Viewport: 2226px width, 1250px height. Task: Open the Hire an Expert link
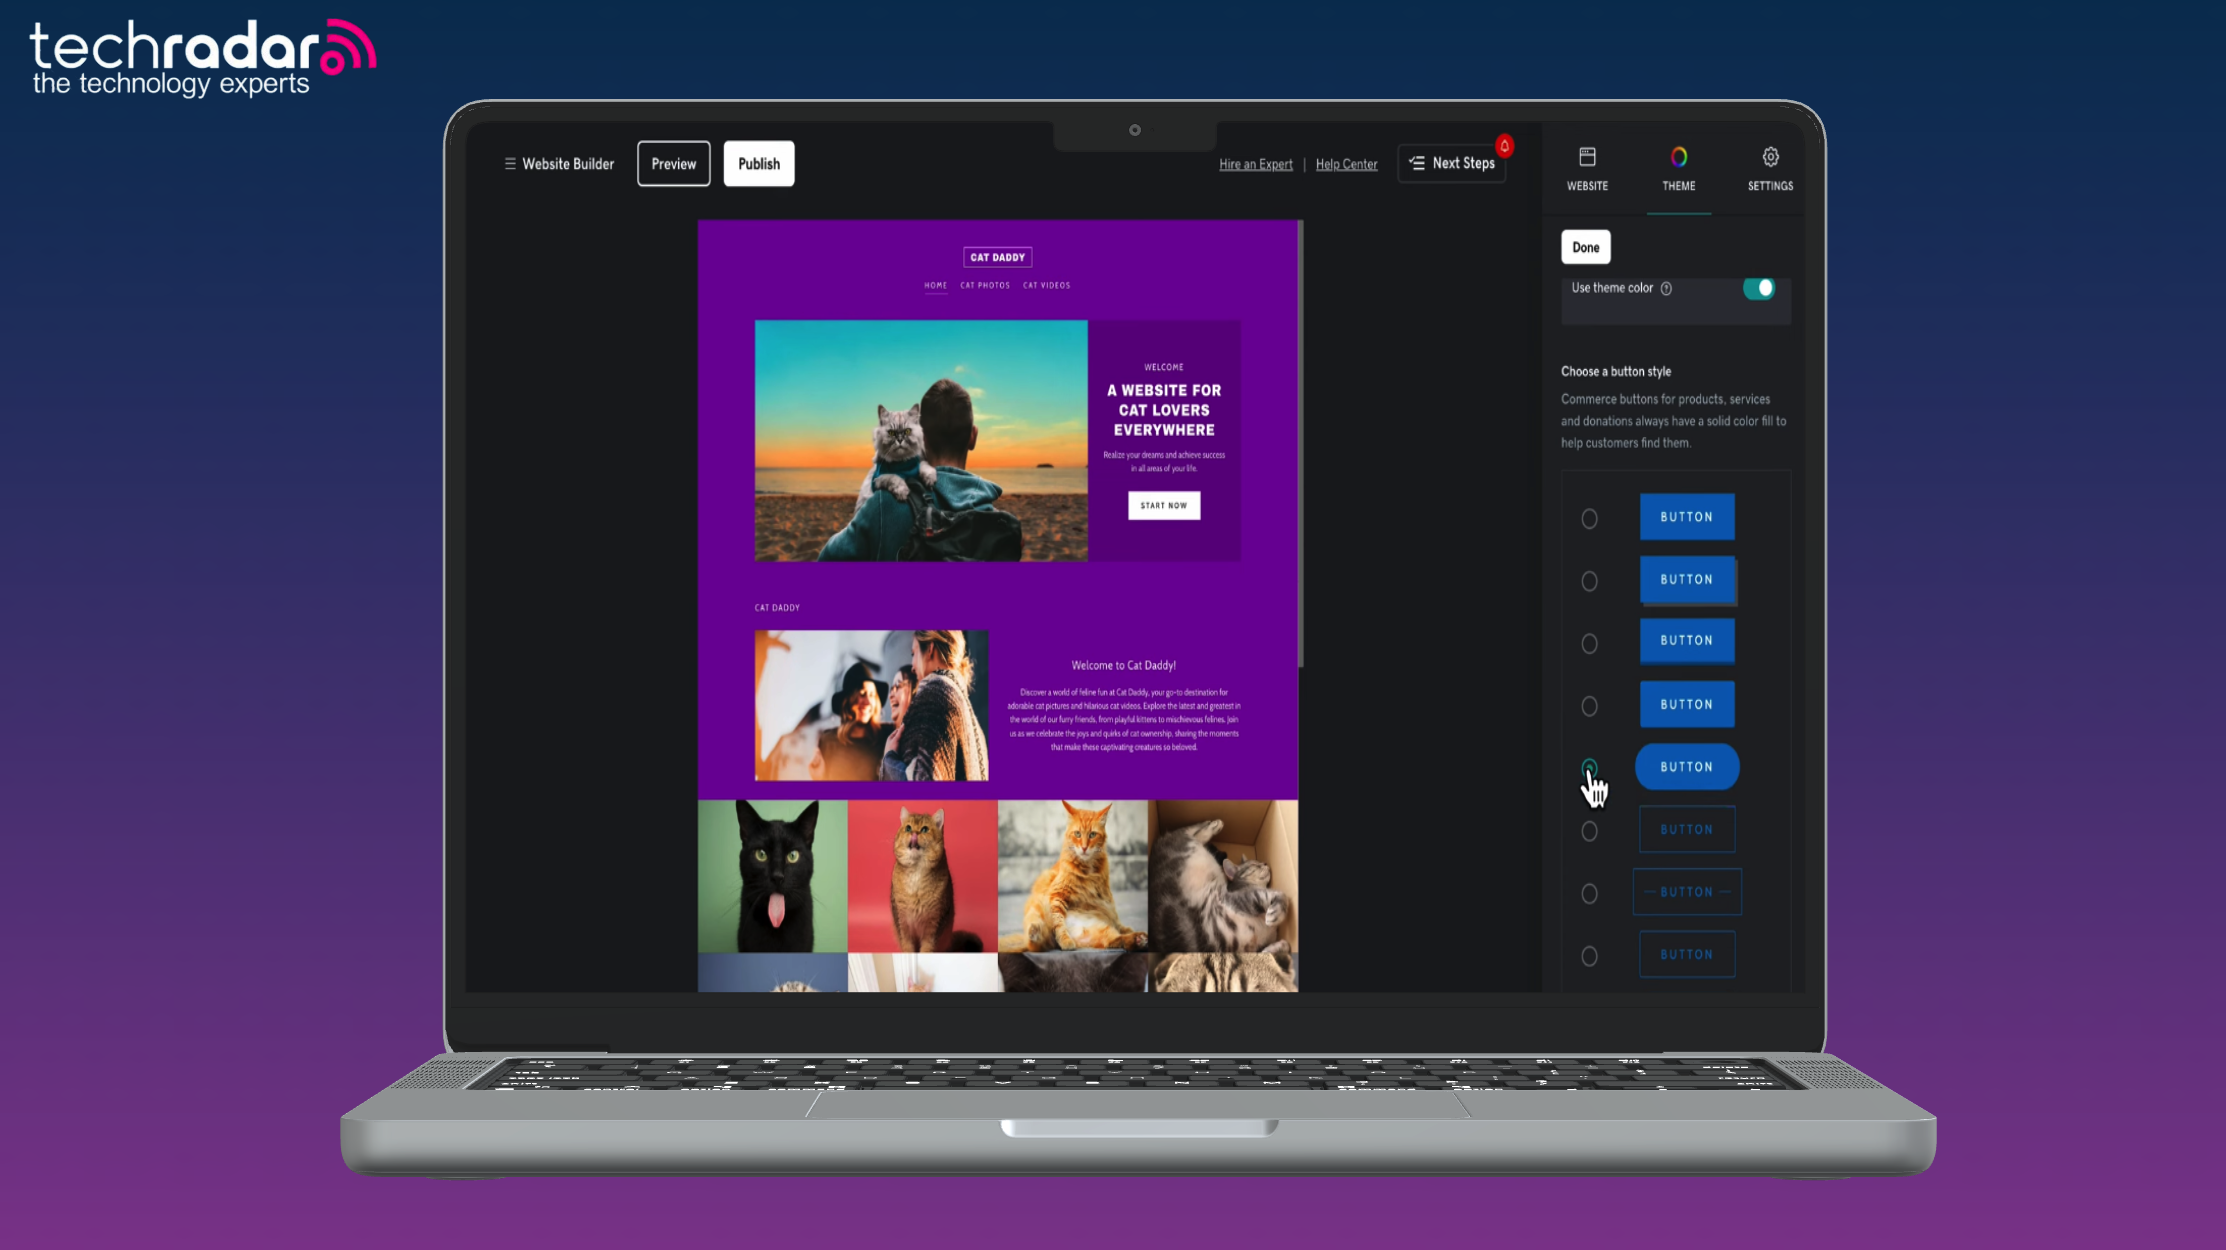click(1255, 163)
